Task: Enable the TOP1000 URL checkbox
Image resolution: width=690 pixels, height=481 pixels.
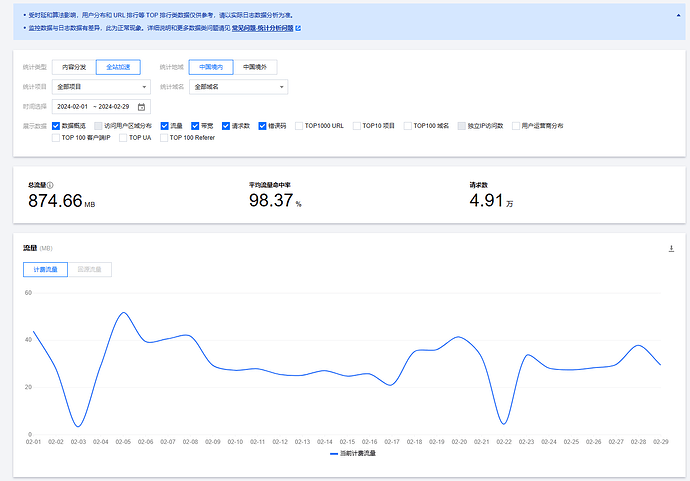Action: (x=299, y=126)
